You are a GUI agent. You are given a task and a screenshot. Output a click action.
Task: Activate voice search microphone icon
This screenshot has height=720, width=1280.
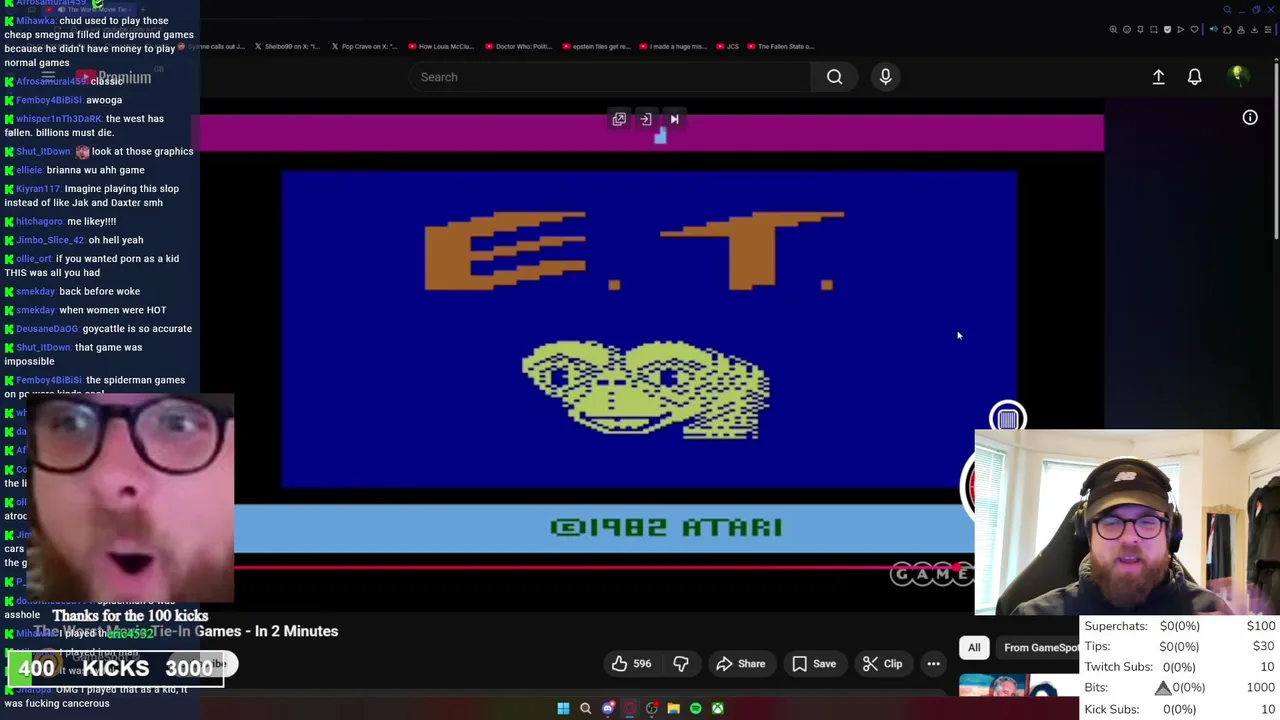[885, 77]
